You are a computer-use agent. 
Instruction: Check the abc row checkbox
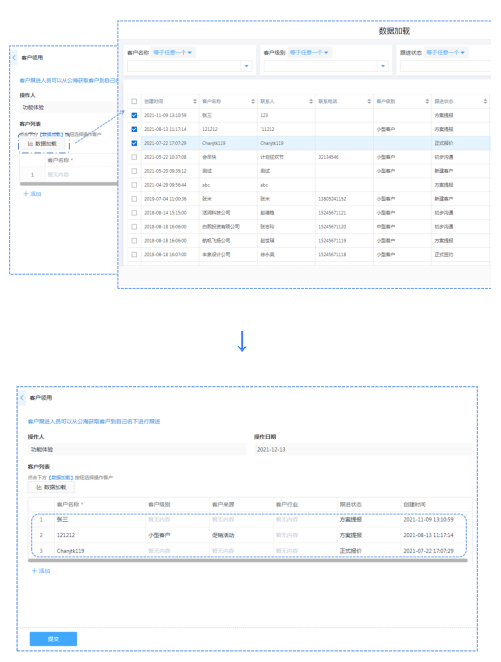coord(134,185)
